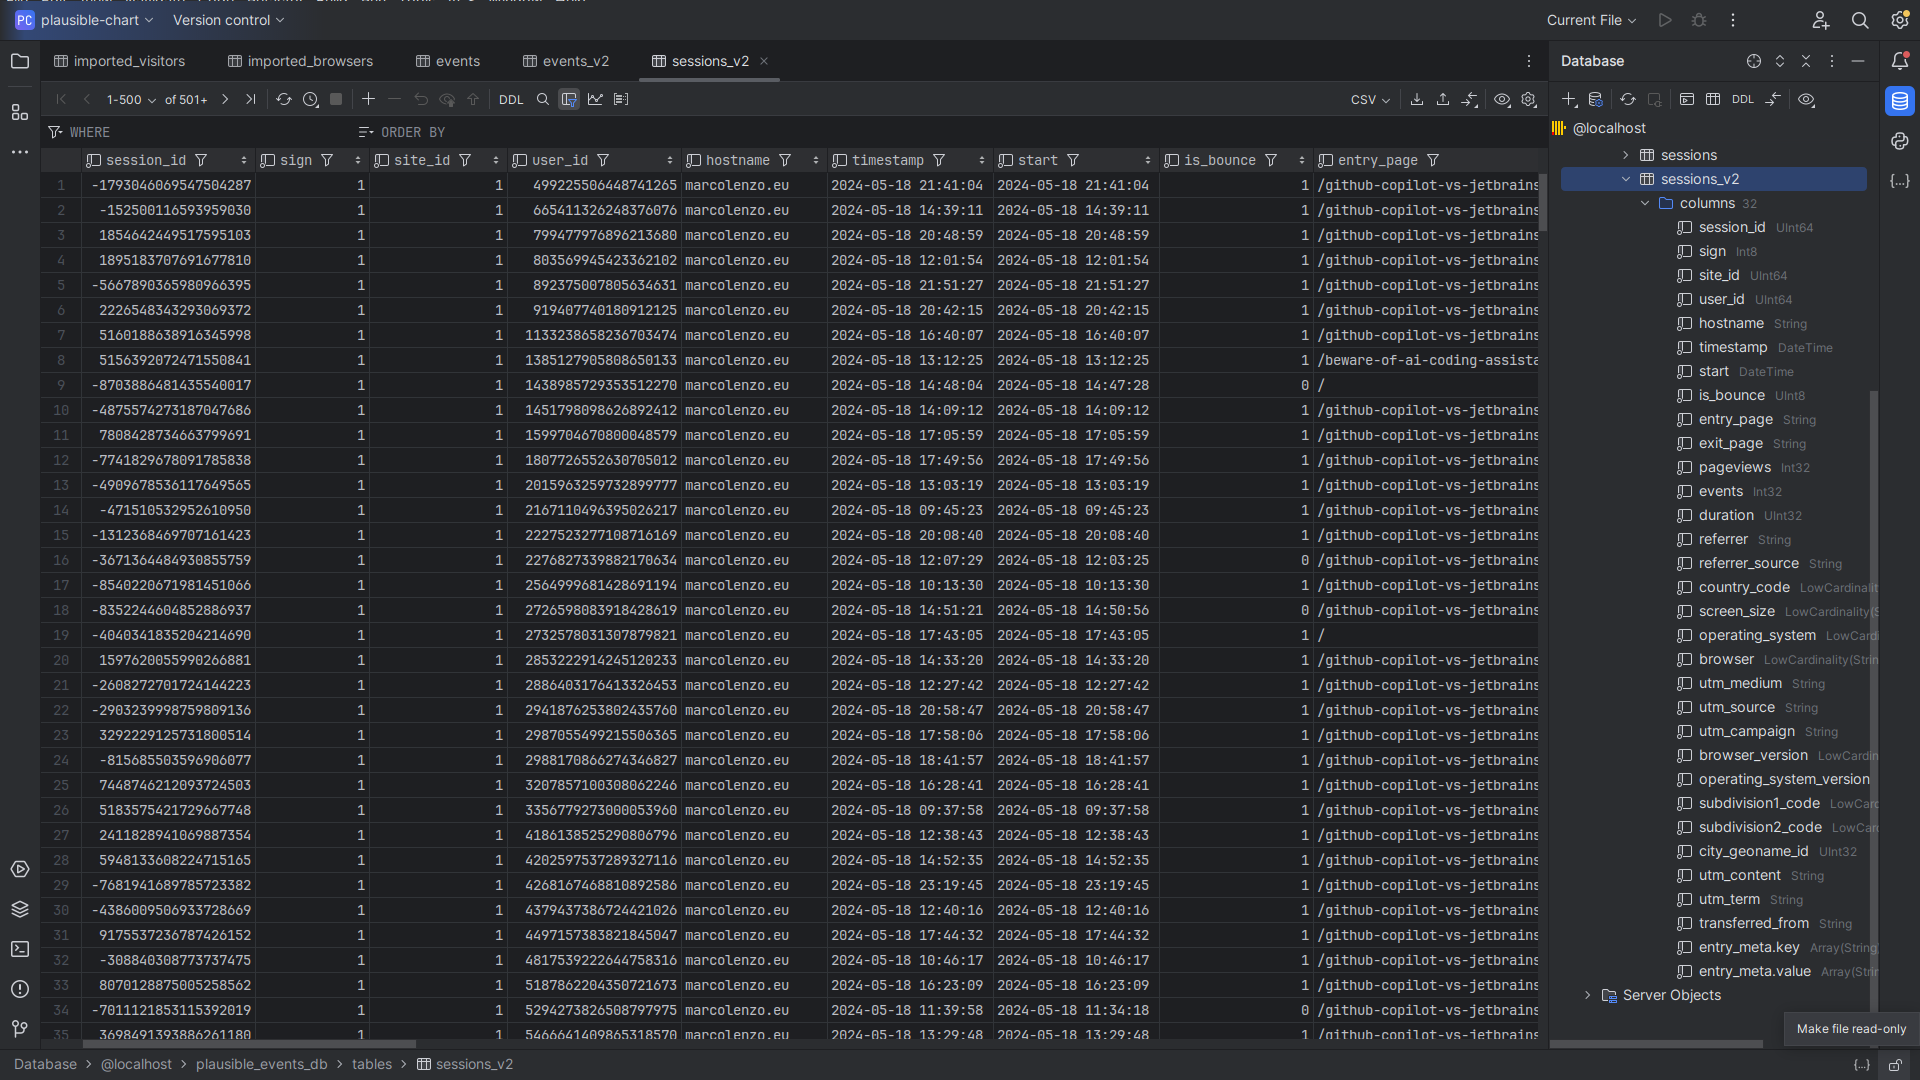Open Data Source Properties in Database panel
Image resolution: width=1920 pixels, height=1080 pixels.
[1596, 100]
